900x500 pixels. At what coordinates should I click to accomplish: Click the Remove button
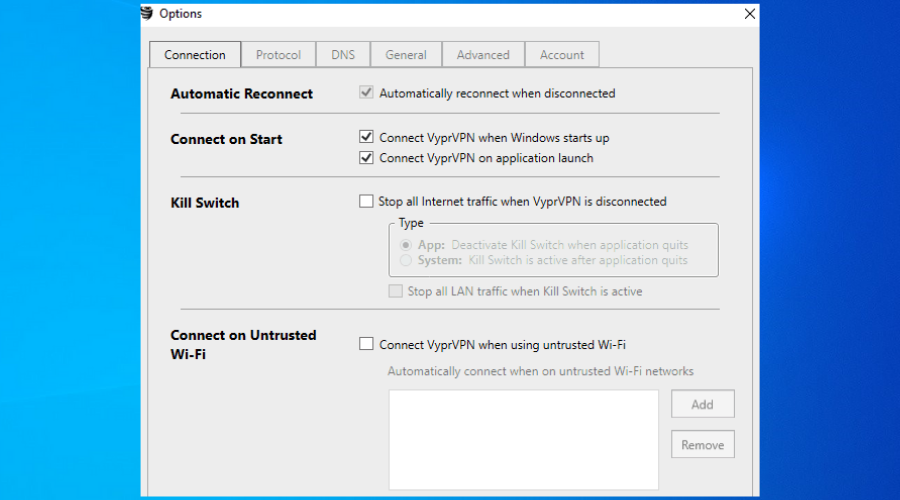point(702,444)
